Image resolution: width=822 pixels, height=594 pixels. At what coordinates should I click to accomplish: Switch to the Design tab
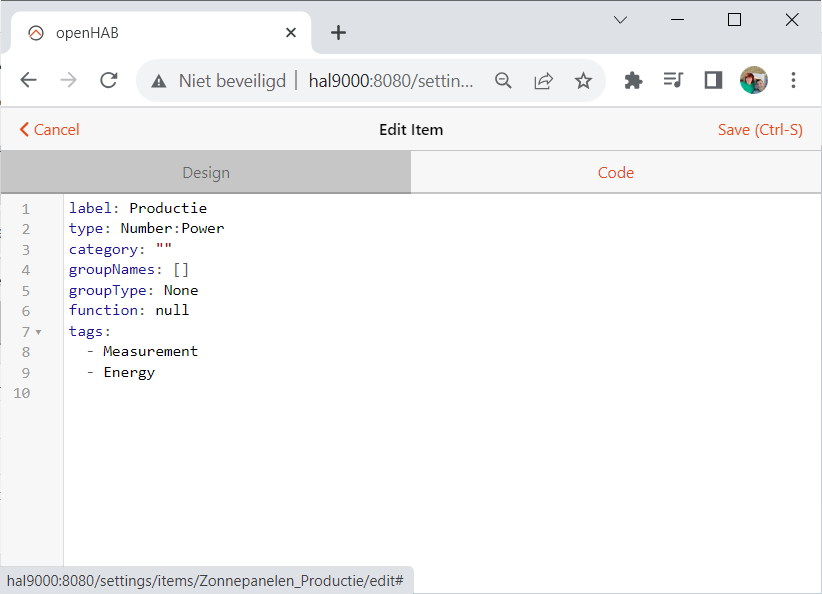tap(206, 173)
